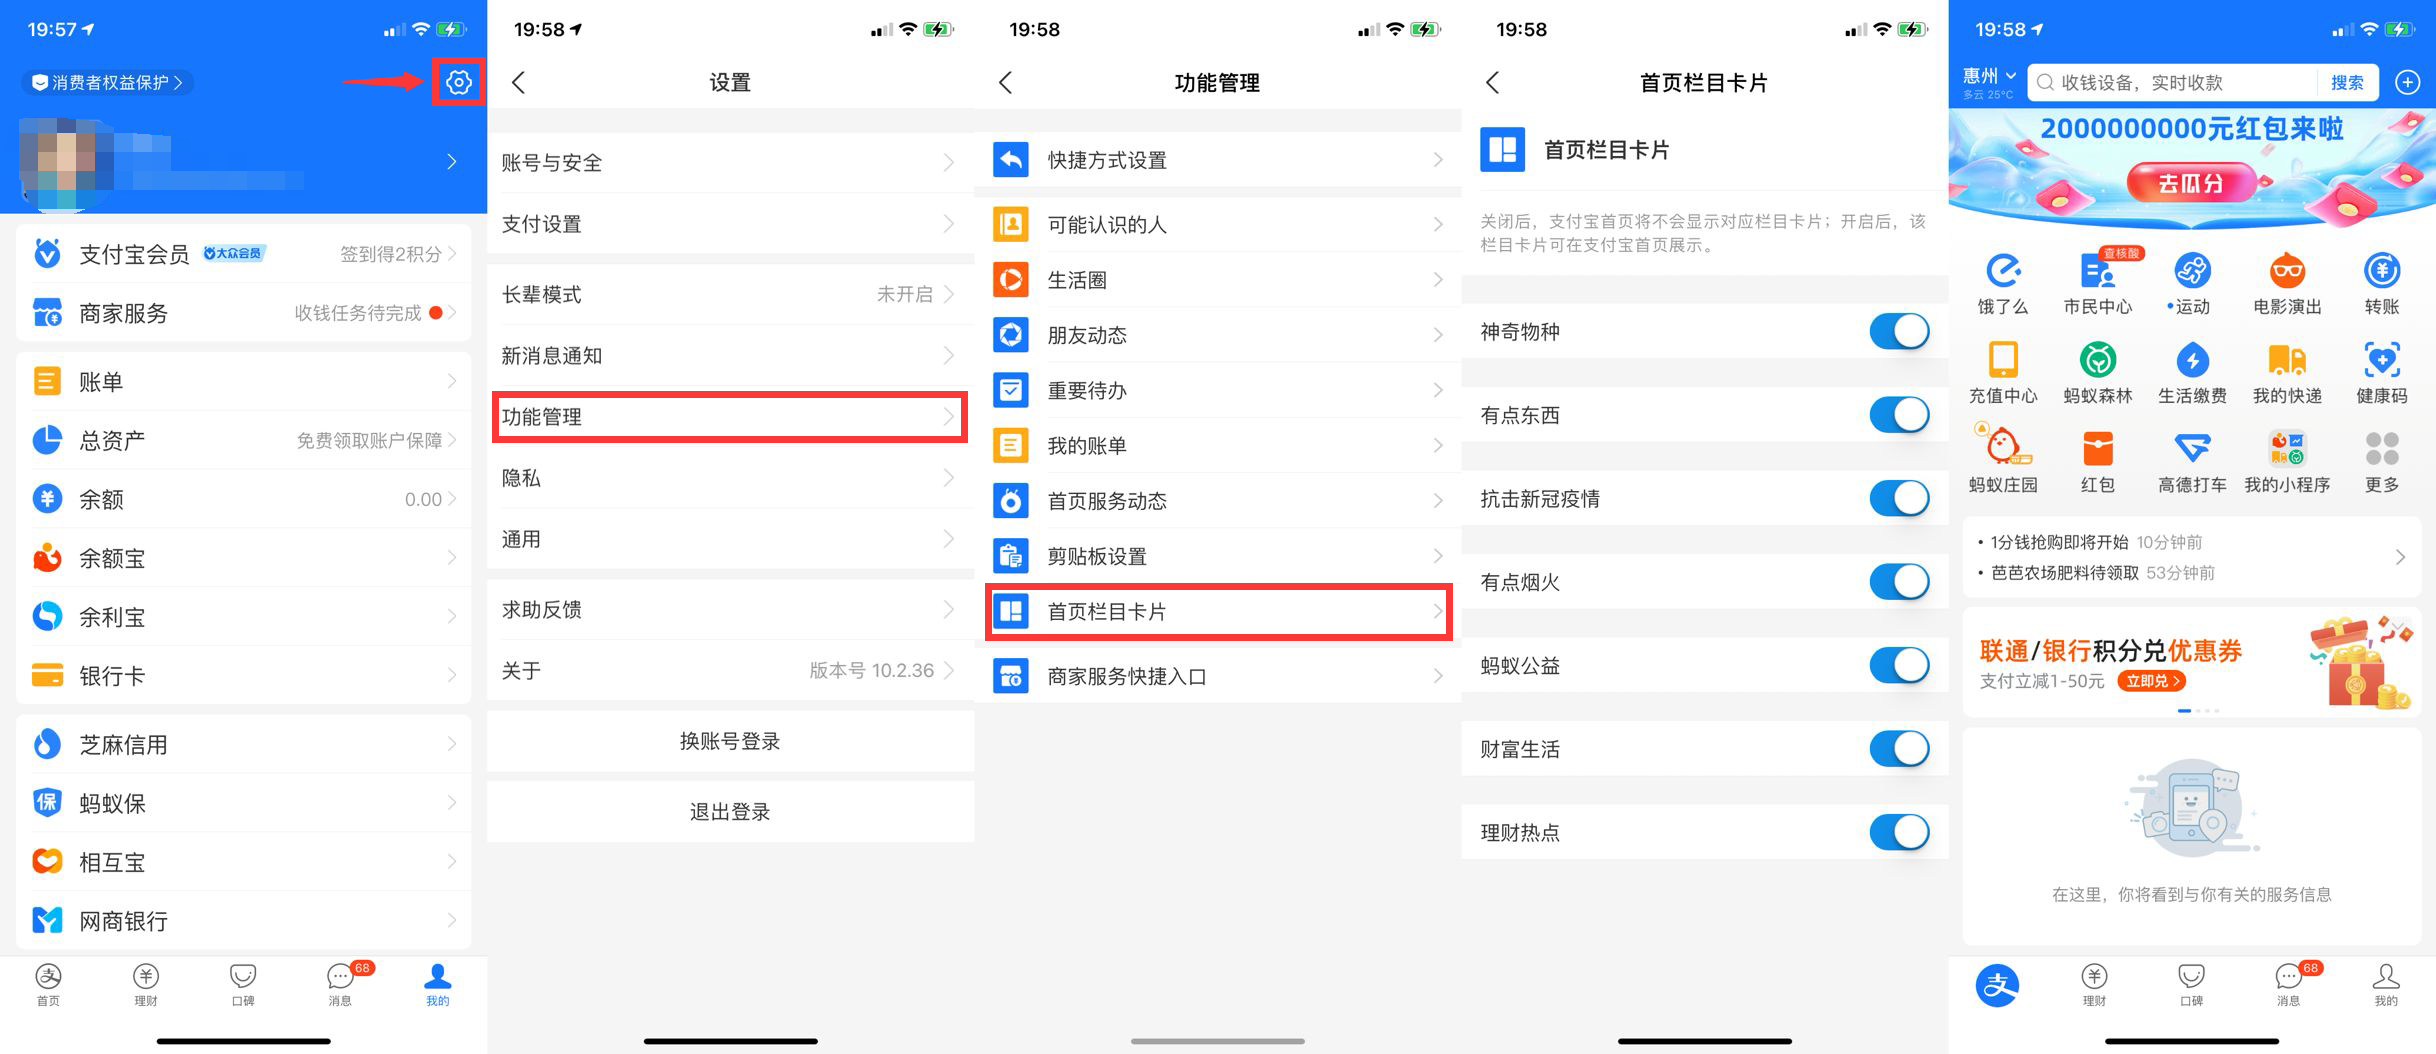
Task: Switch to 理财 tab in left screen
Action: [146, 984]
